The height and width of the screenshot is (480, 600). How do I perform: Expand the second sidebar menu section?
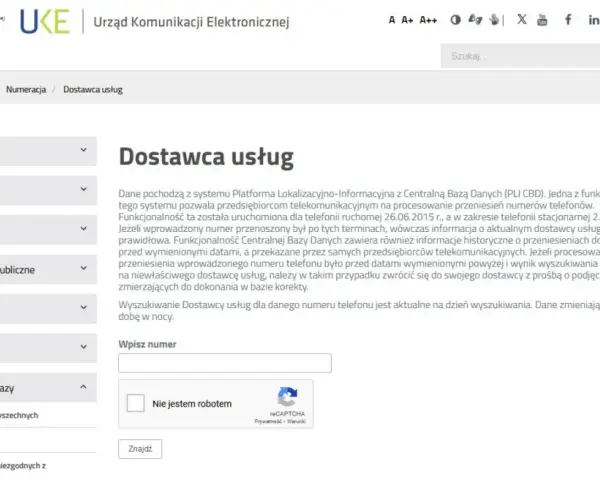coord(48,190)
